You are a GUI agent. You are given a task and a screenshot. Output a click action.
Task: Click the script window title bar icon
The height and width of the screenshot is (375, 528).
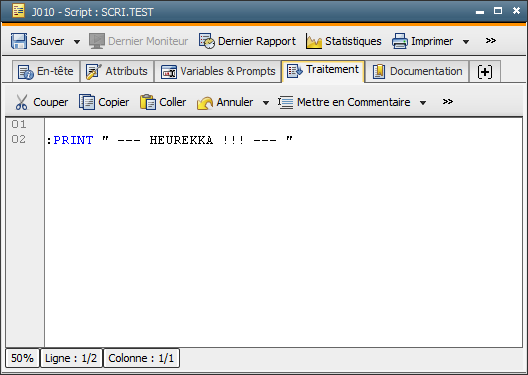point(19,11)
